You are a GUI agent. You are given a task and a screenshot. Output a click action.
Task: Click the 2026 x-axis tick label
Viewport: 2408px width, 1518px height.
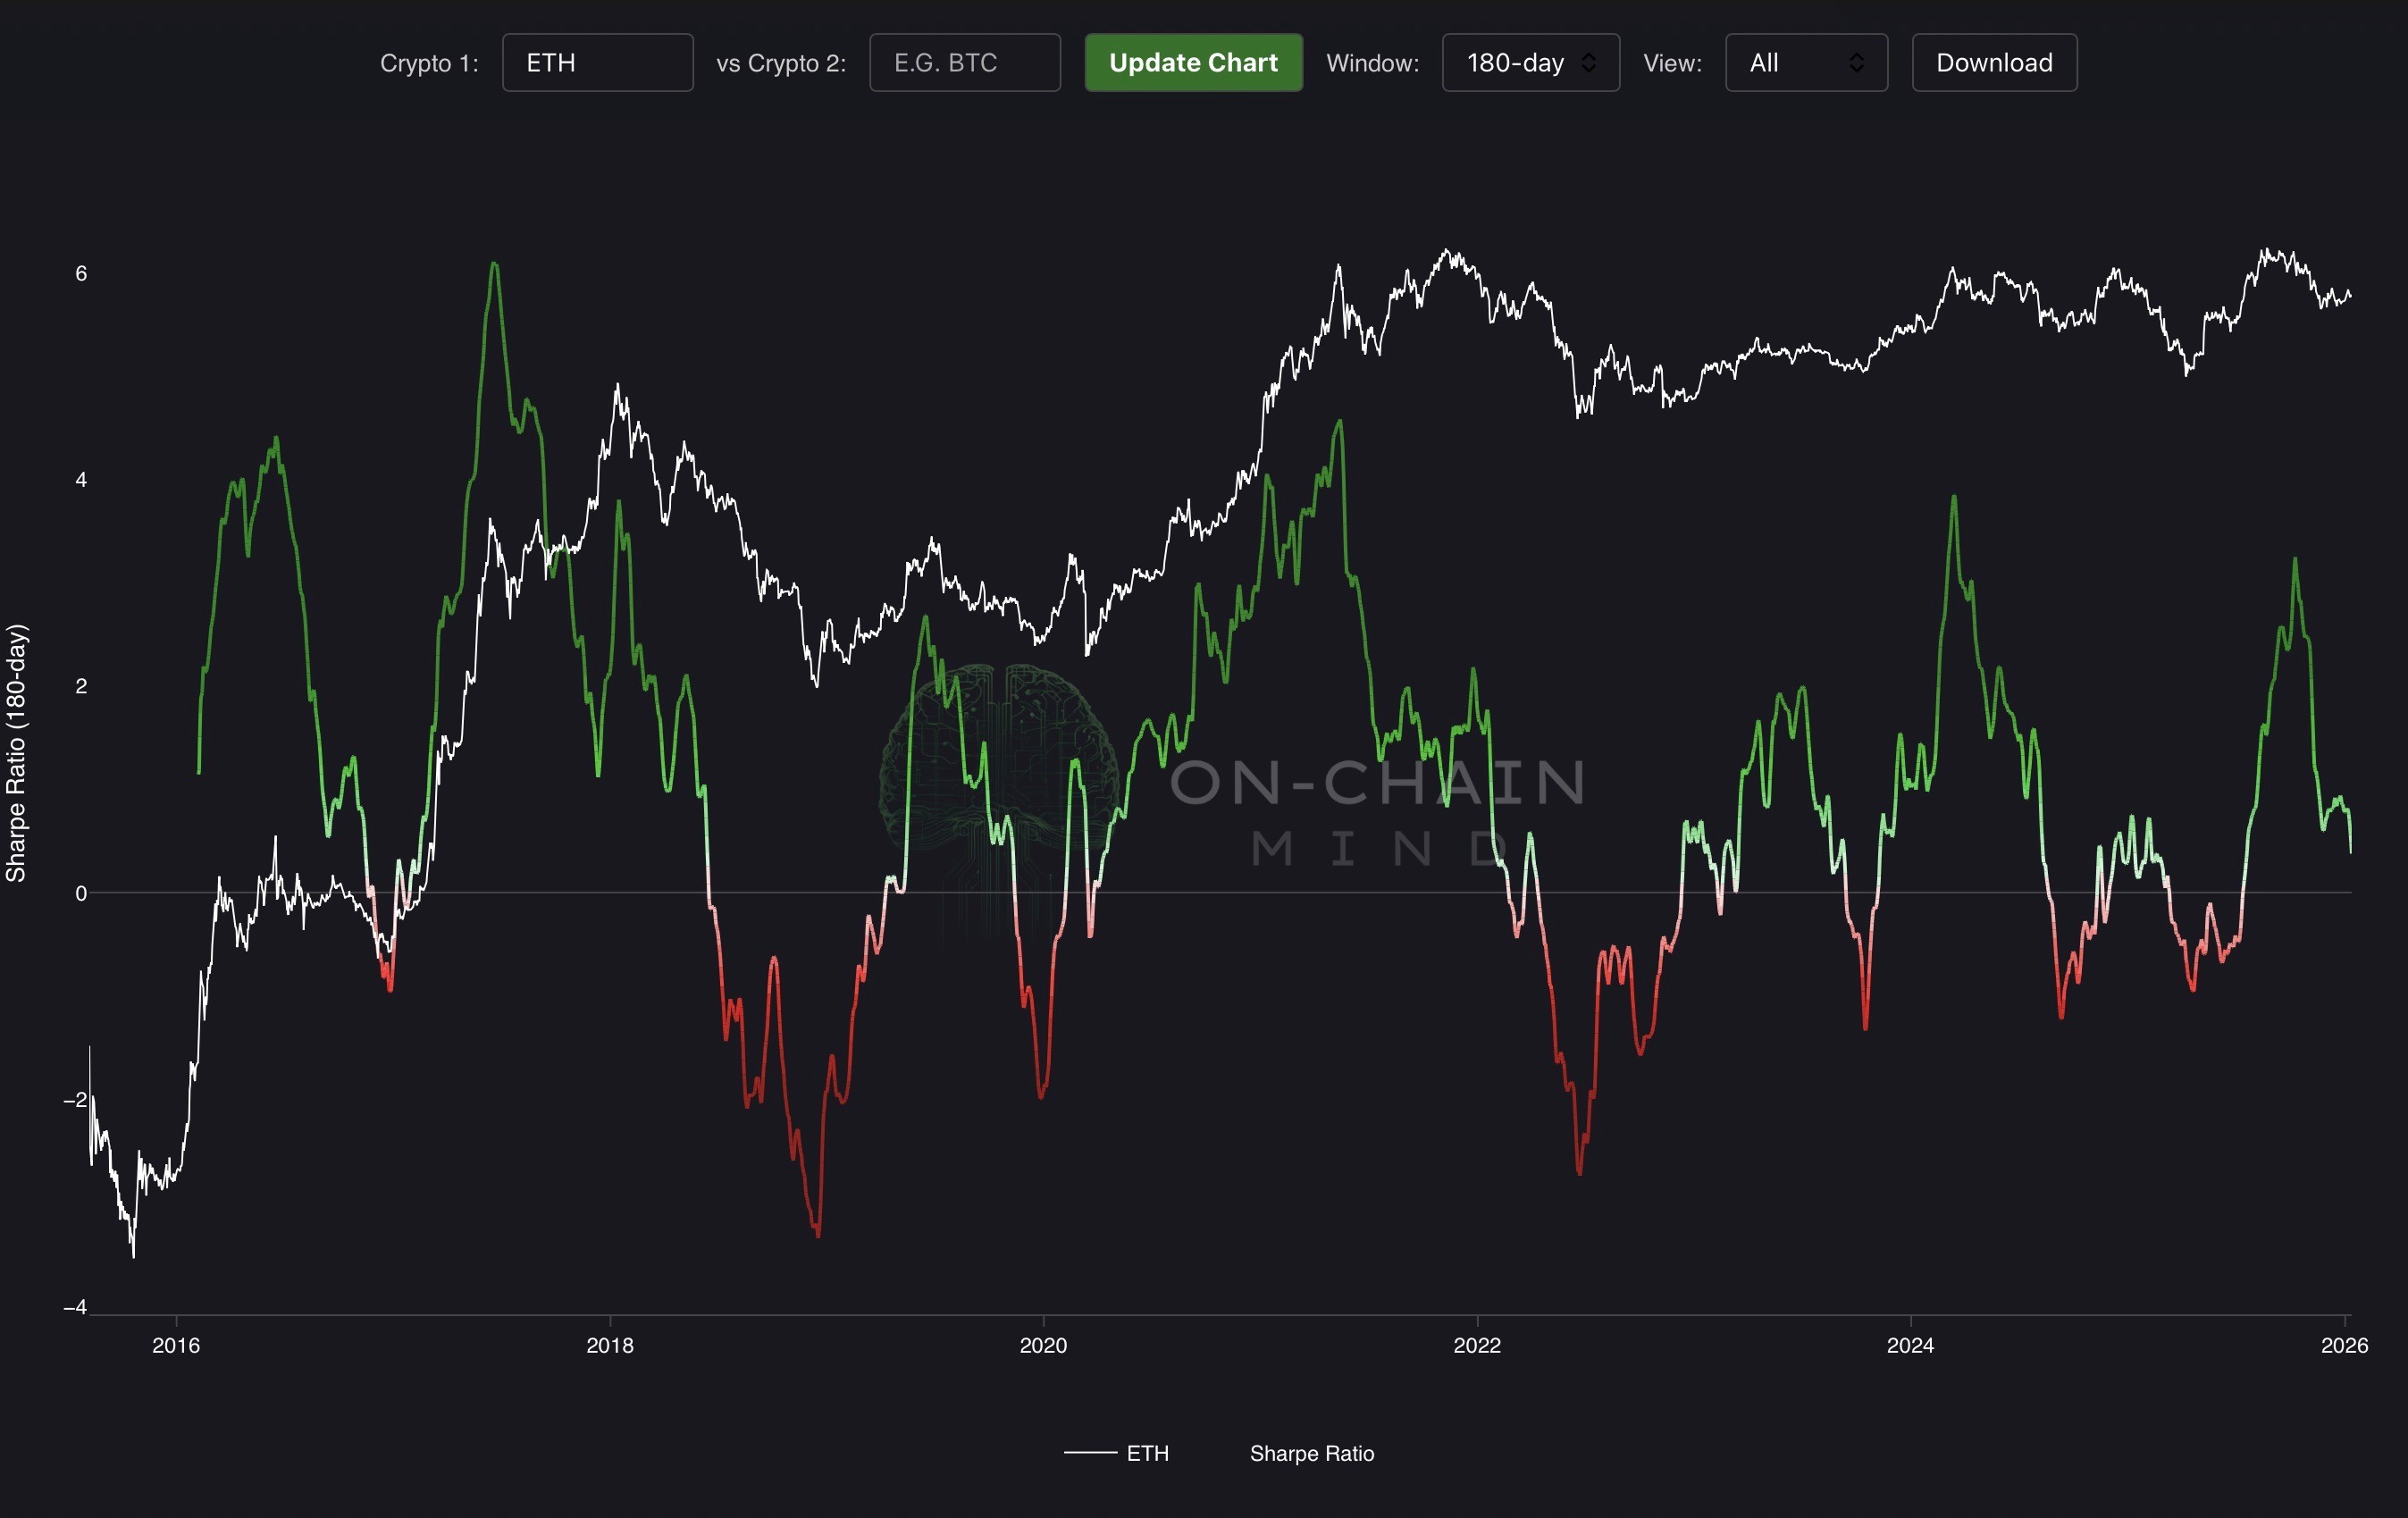coord(2343,1345)
